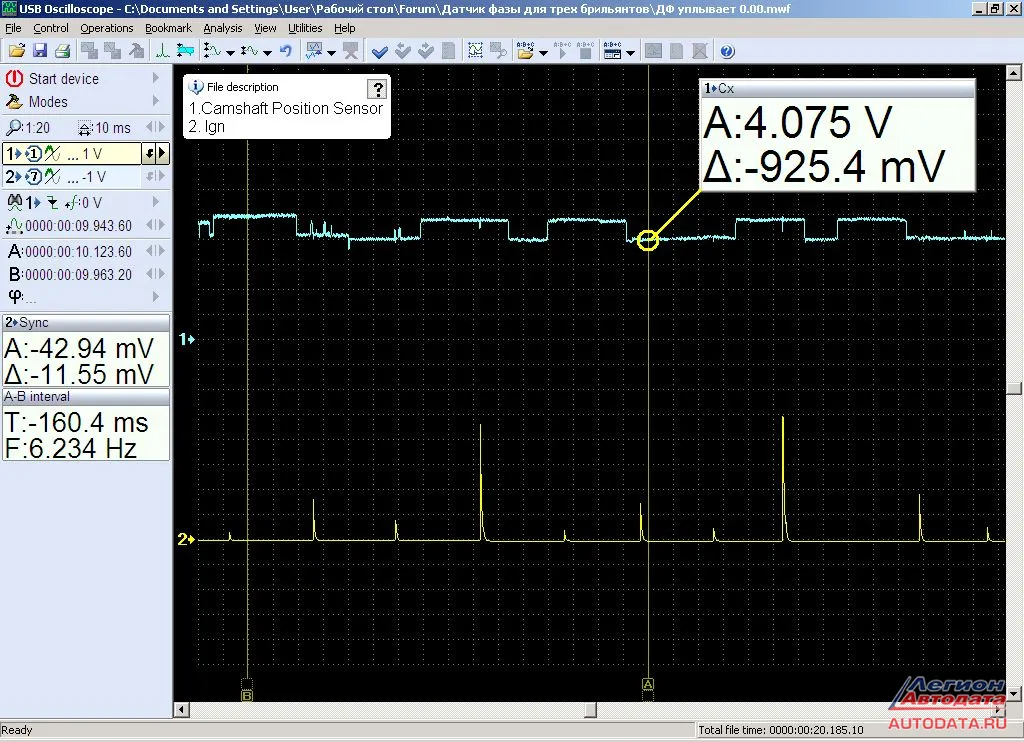Click the magnifier zoom 1:20 icon

pos(14,127)
